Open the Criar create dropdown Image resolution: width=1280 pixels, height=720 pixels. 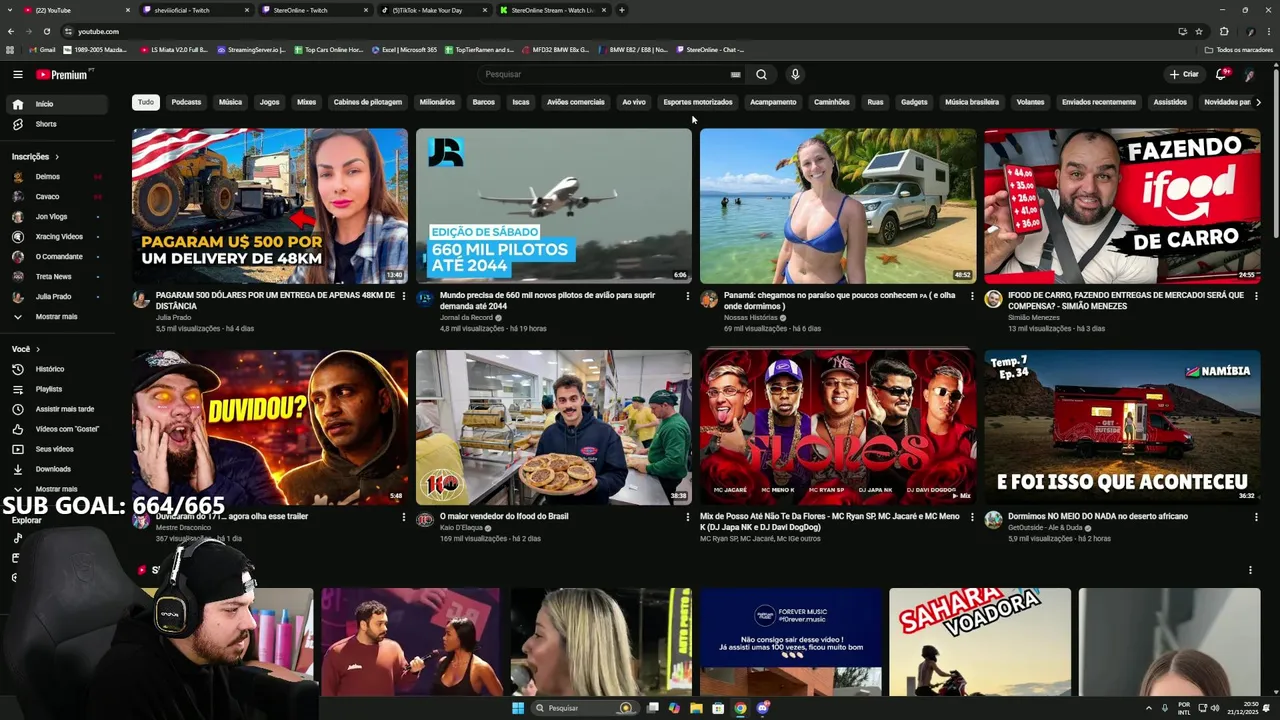1183,74
